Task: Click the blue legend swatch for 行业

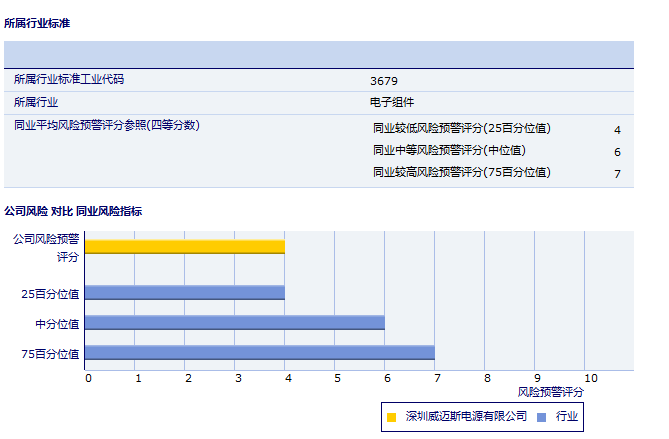Action: [541, 417]
